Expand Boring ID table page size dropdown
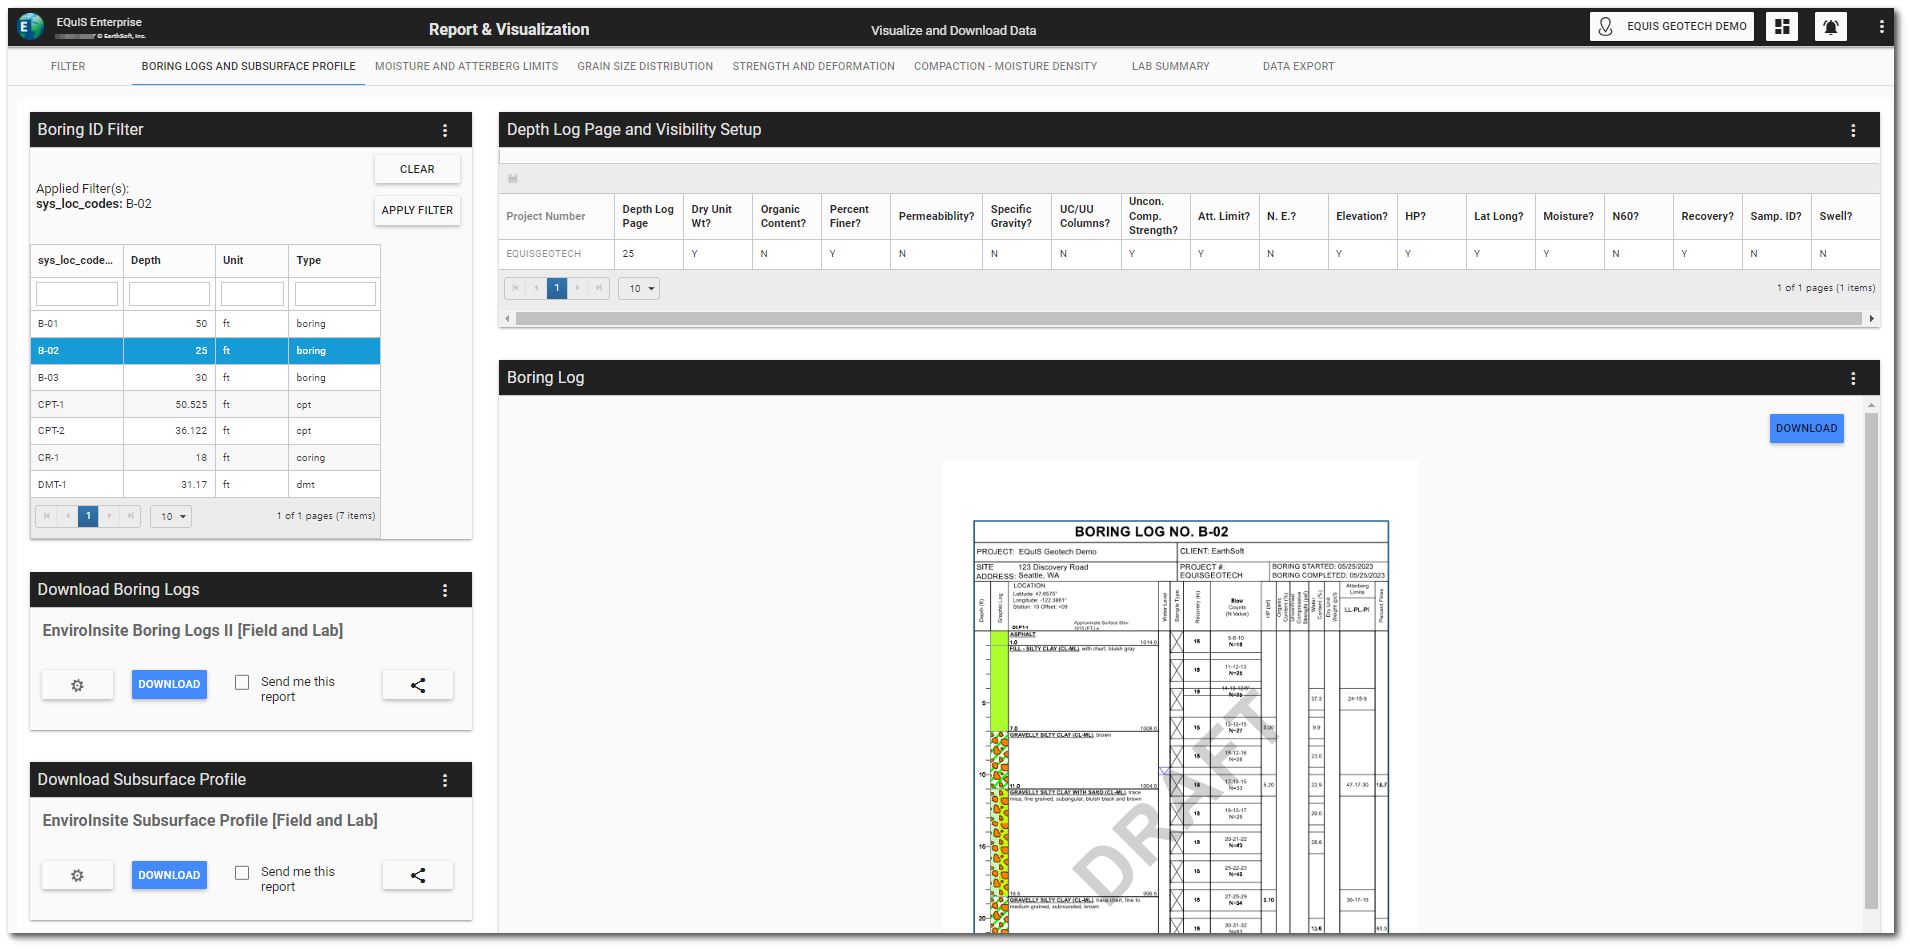The height and width of the screenshot is (949, 1910). coord(171,516)
